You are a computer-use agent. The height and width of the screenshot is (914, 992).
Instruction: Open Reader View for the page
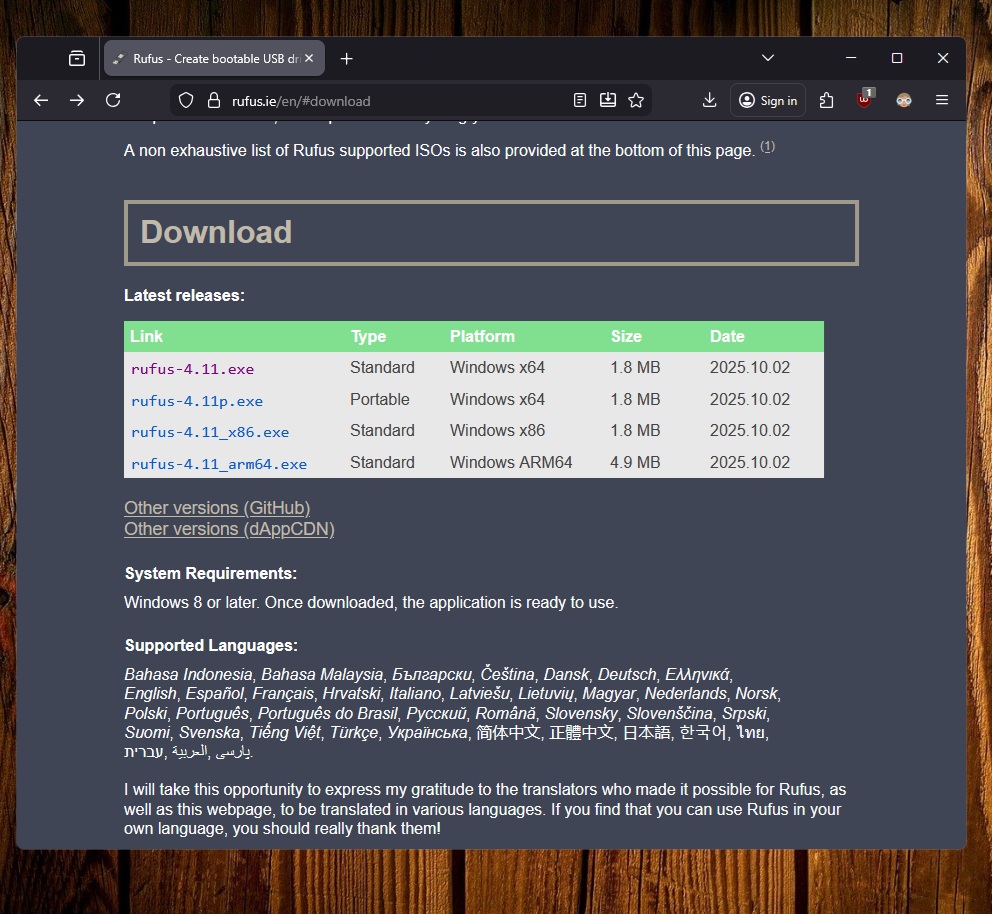click(x=579, y=100)
